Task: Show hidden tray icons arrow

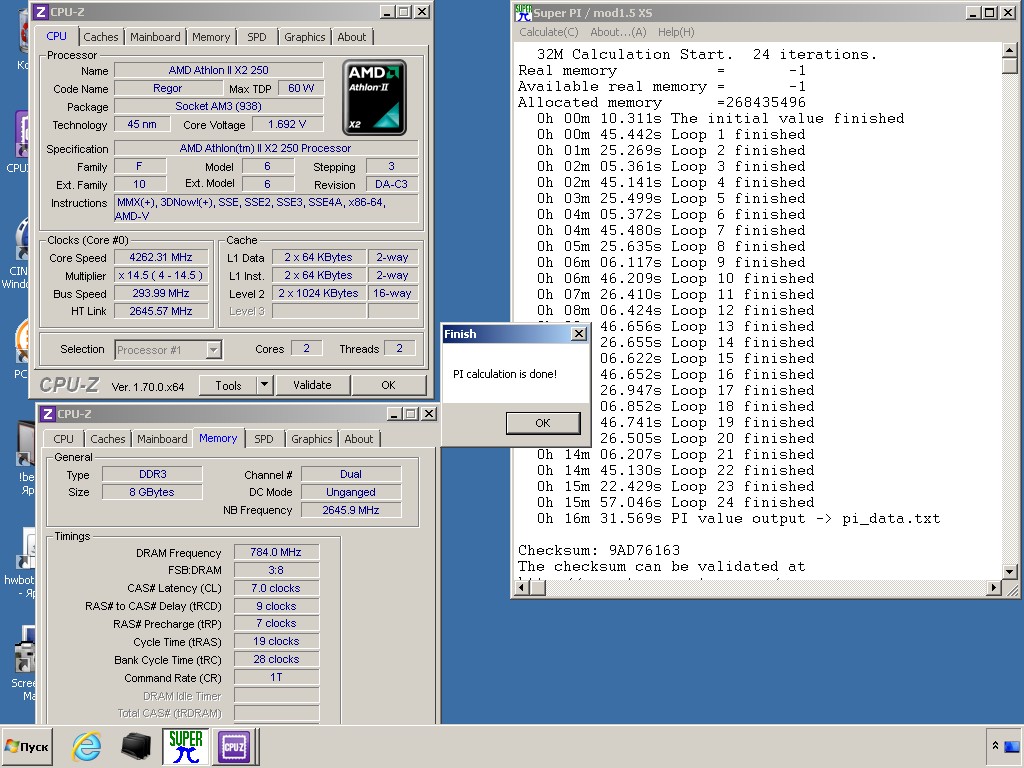Action: [x=995, y=746]
